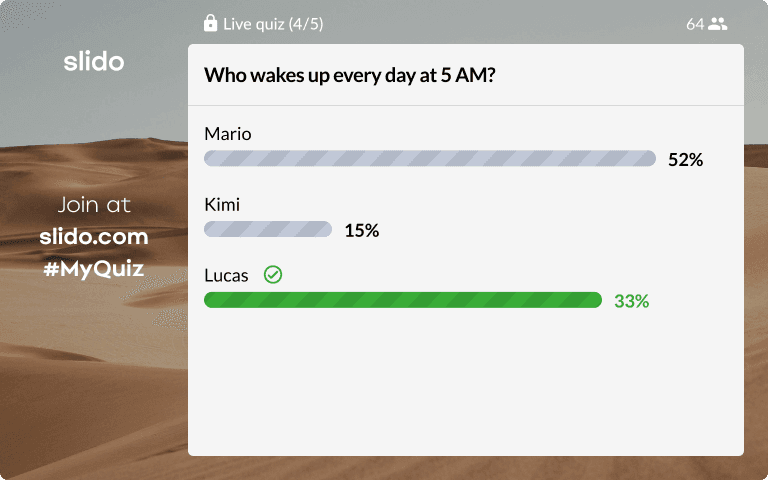This screenshot has width=768, height=480.
Task: Select the Kimi answer label
Action: pos(222,204)
